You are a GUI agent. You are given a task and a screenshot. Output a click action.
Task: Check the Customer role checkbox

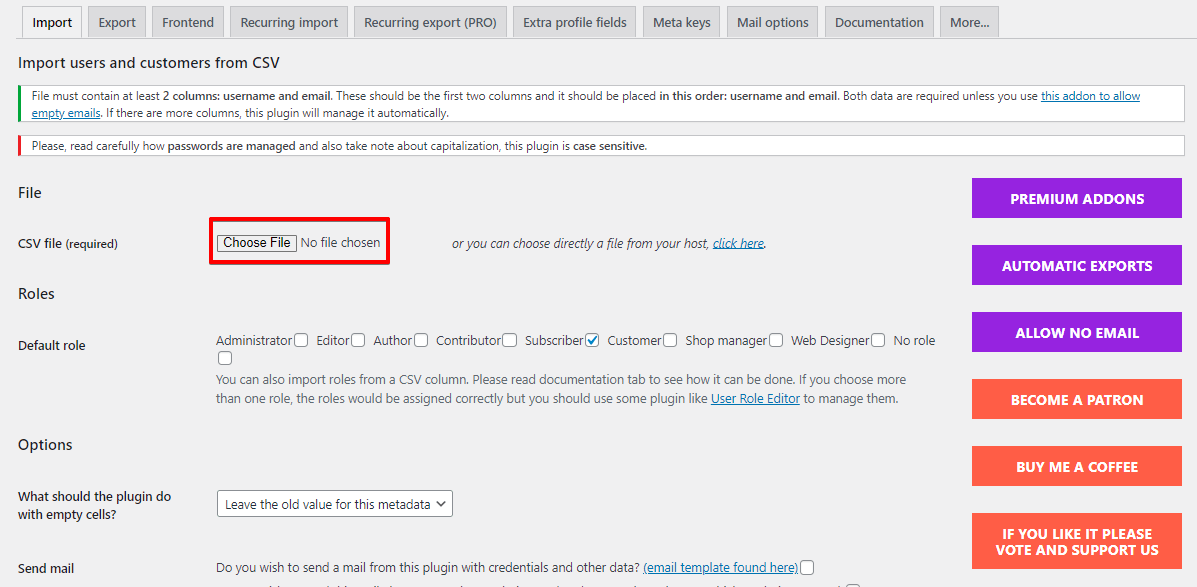pyautogui.click(x=670, y=340)
